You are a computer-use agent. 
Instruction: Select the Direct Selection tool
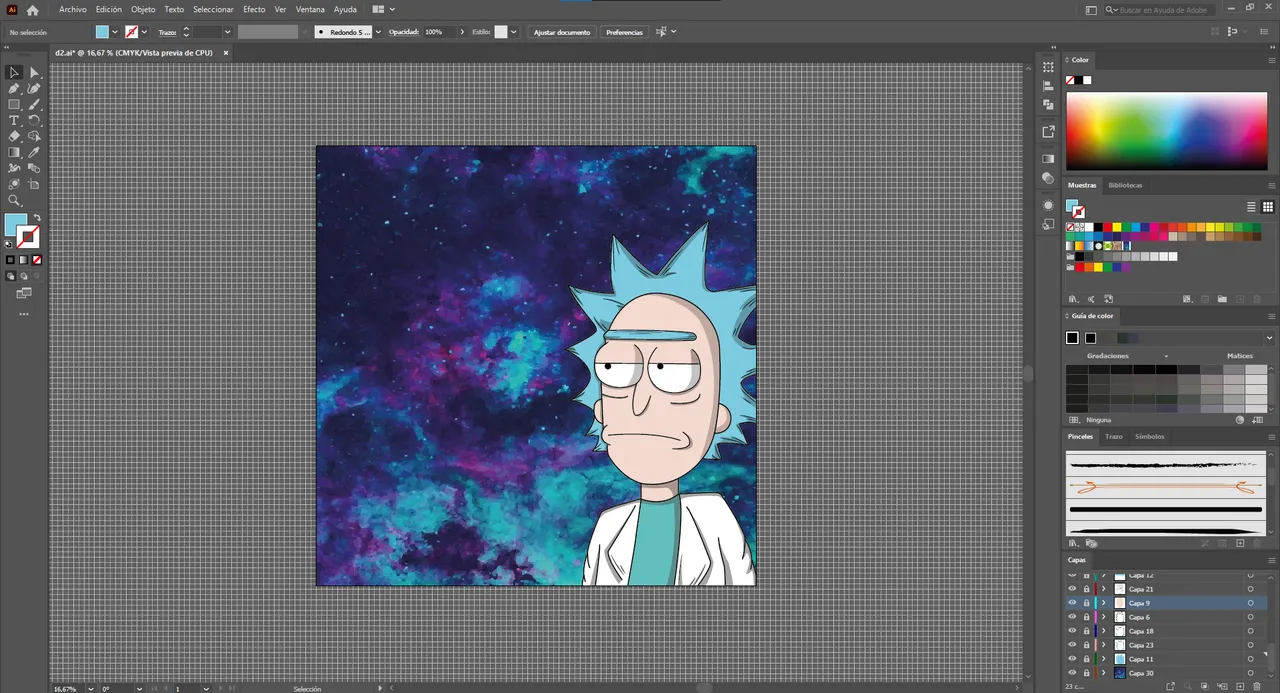point(34,72)
